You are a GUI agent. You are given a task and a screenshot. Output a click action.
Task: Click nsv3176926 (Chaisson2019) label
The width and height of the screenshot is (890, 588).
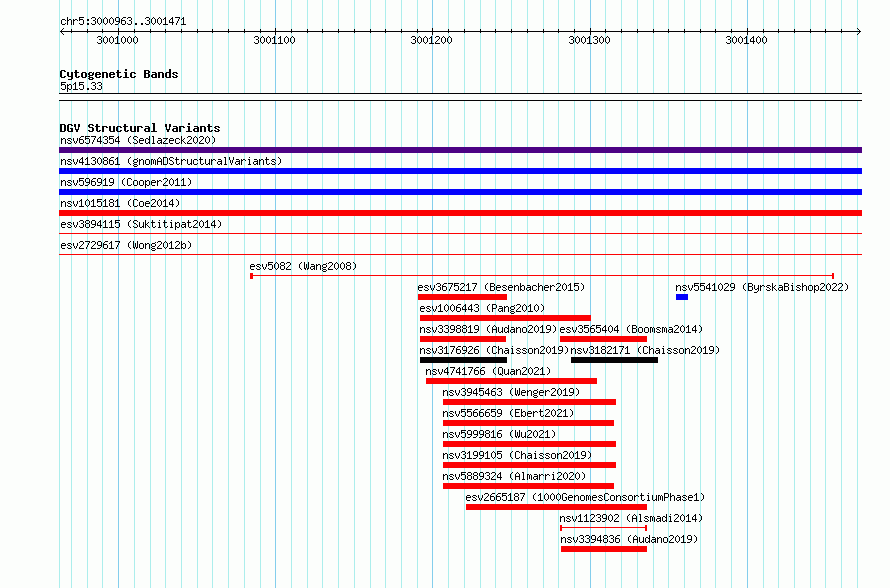(494, 350)
